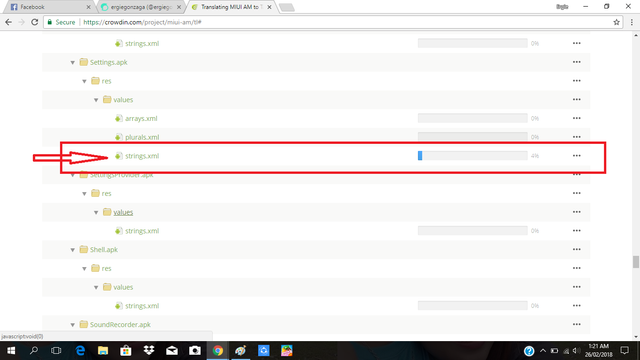
Task: Open Dropbox from the taskbar
Action: tap(149, 351)
